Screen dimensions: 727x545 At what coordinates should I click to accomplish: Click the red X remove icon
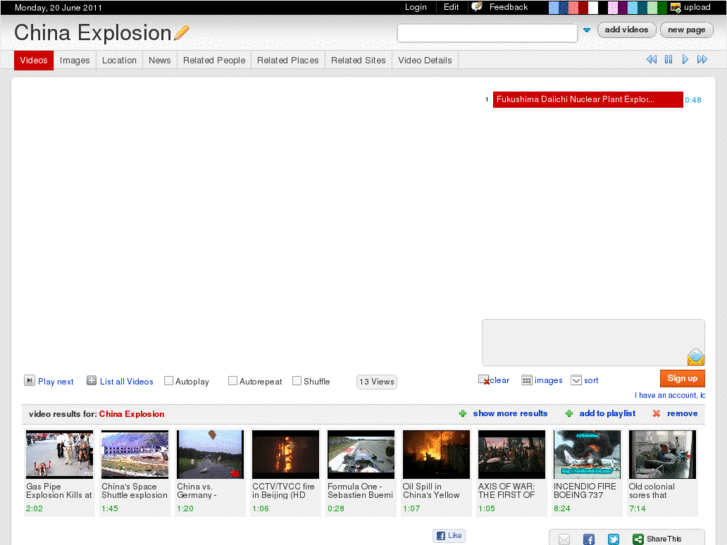tap(656, 413)
